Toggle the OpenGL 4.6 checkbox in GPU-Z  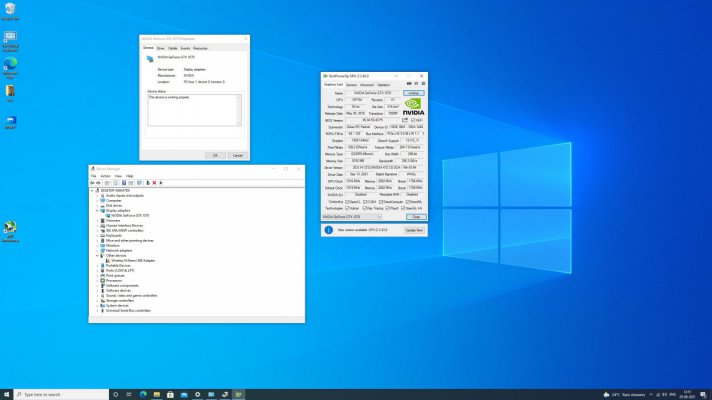tap(403, 208)
